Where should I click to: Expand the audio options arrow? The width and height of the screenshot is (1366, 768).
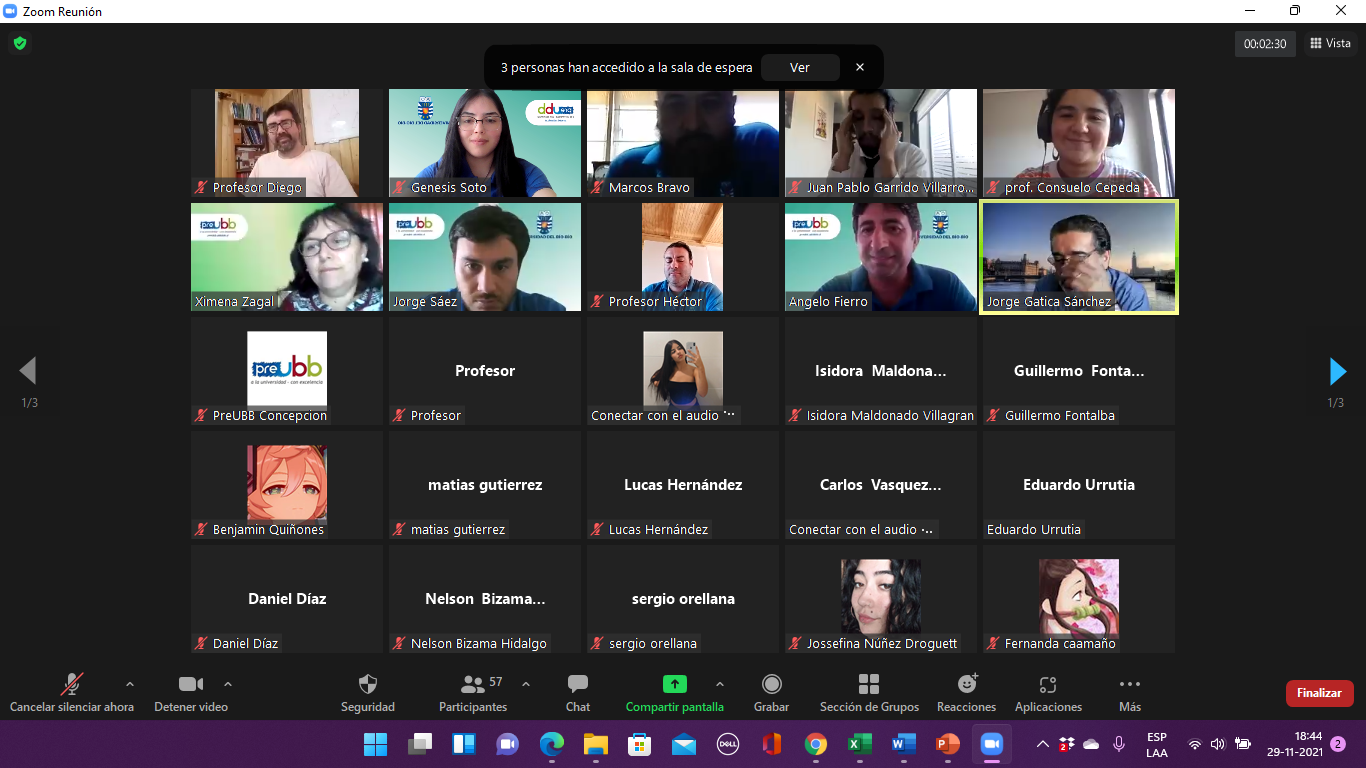[x=130, y=684]
